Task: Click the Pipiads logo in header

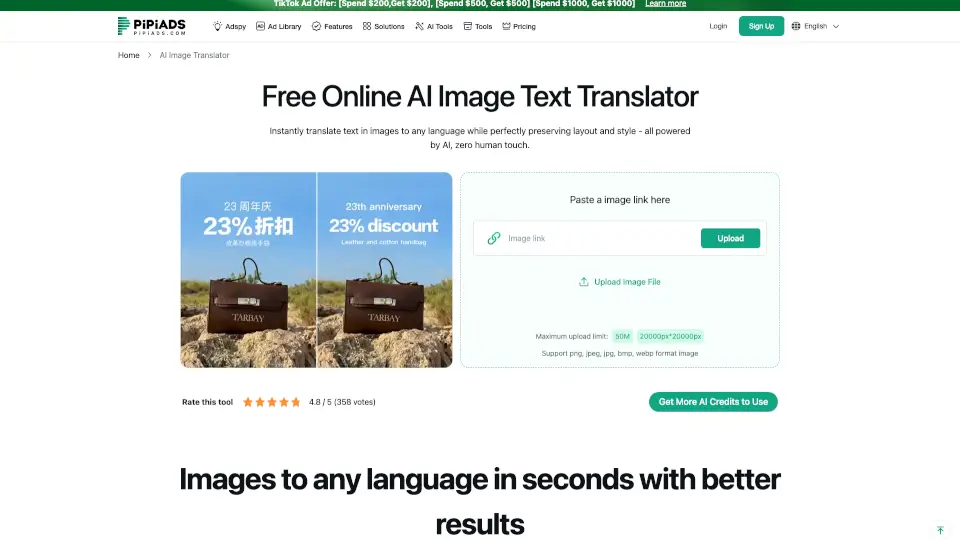Action: point(151,26)
